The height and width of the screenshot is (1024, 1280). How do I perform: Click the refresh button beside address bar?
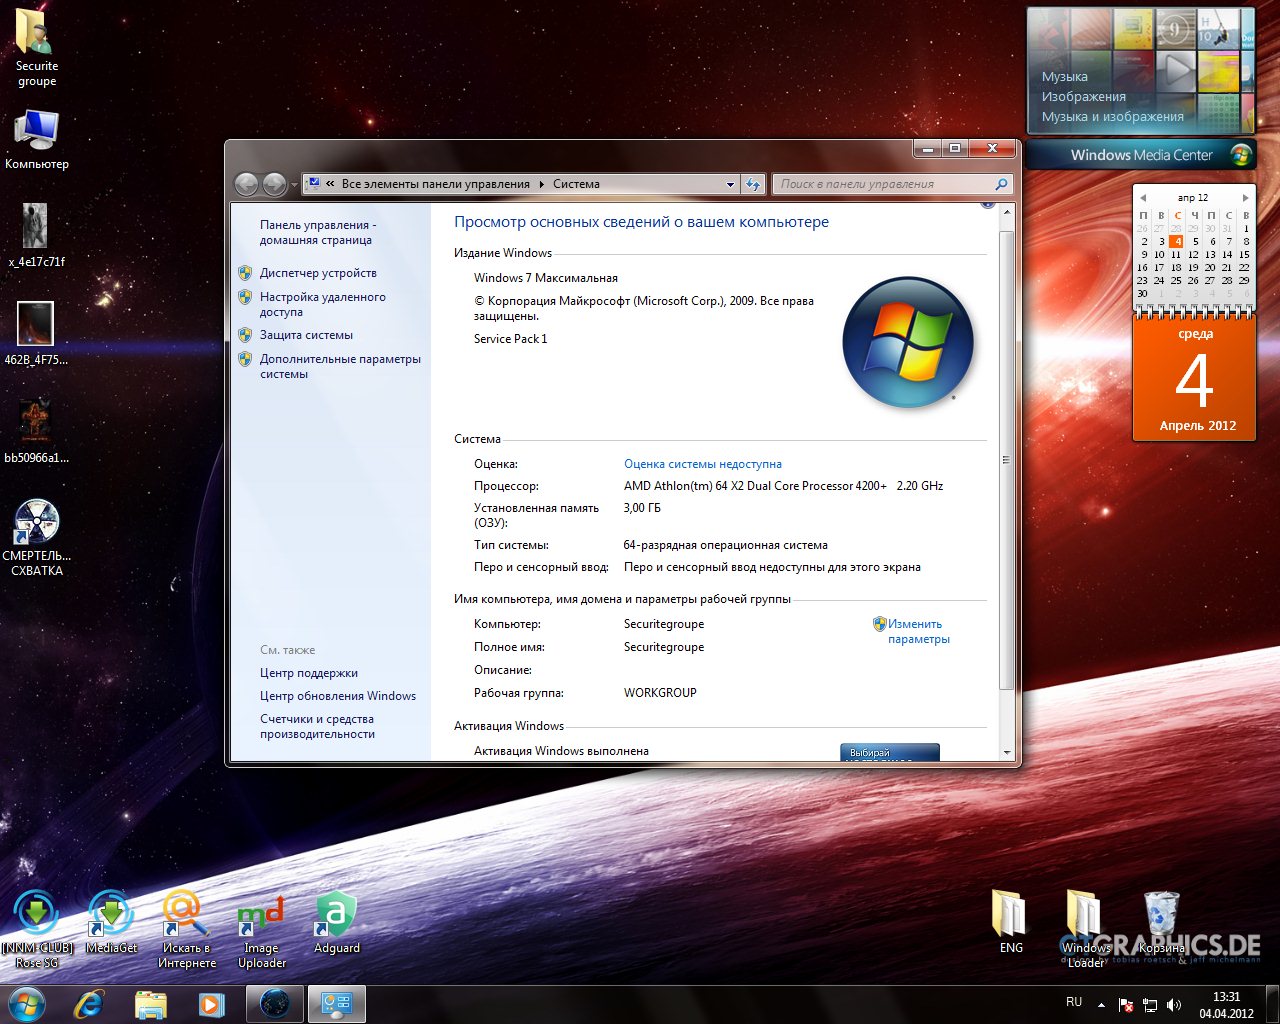tap(754, 184)
